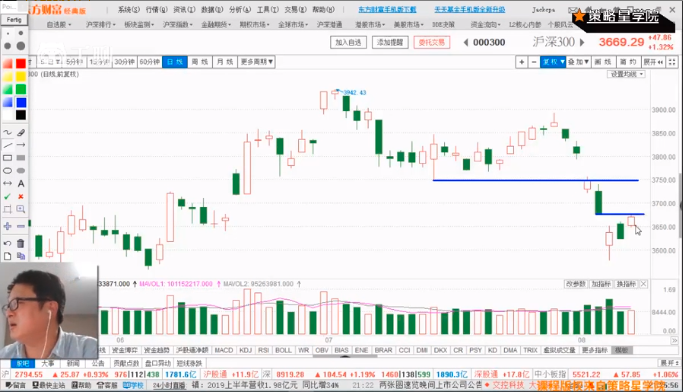Select the outlined rectangle tool
Image resolution: width=683 pixels, height=392 pixels.
coord(7,158)
